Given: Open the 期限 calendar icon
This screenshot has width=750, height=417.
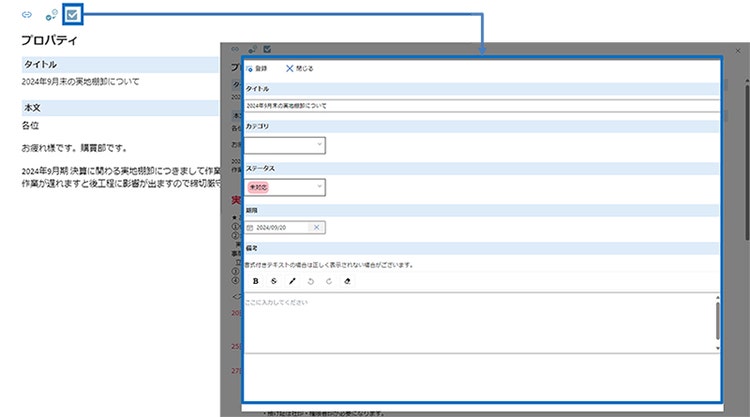Looking at the screenshot, I should 250,228.
